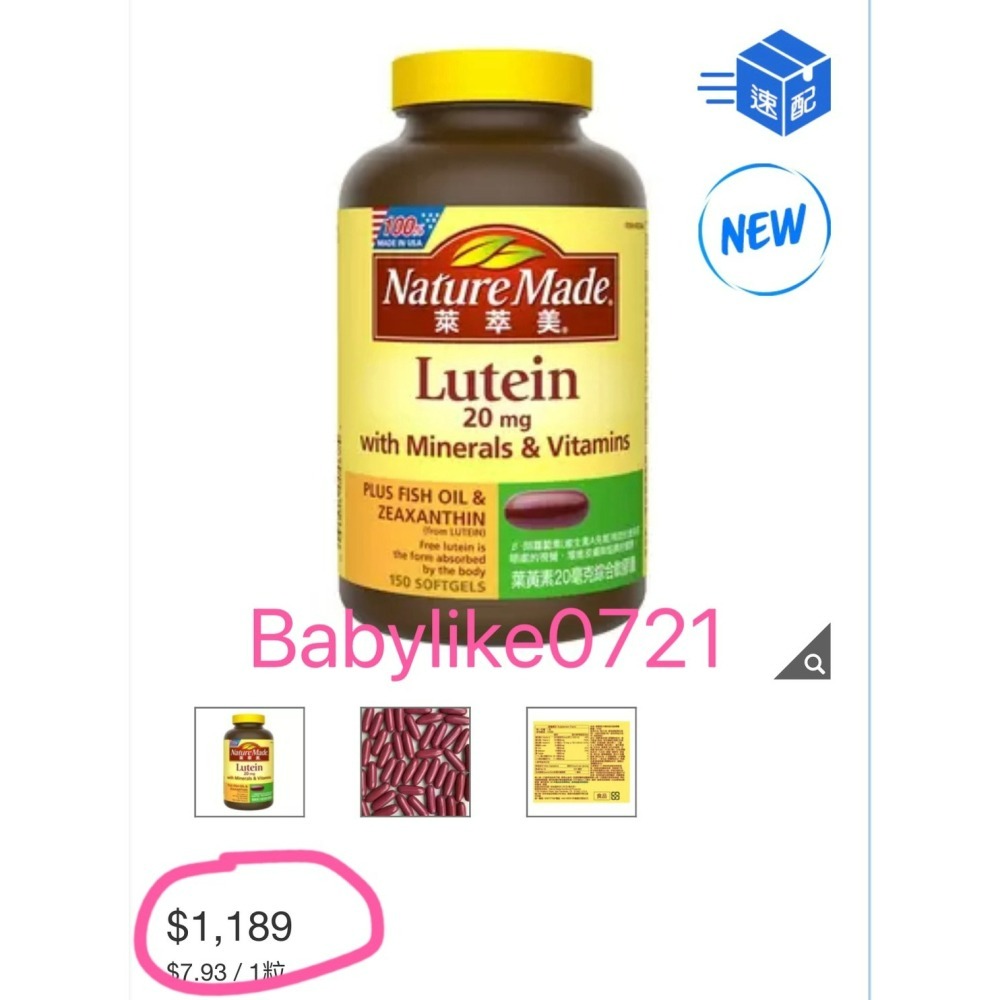Click the yellow bottle cap
The image size is (1000, 1000).
point(492,82)
